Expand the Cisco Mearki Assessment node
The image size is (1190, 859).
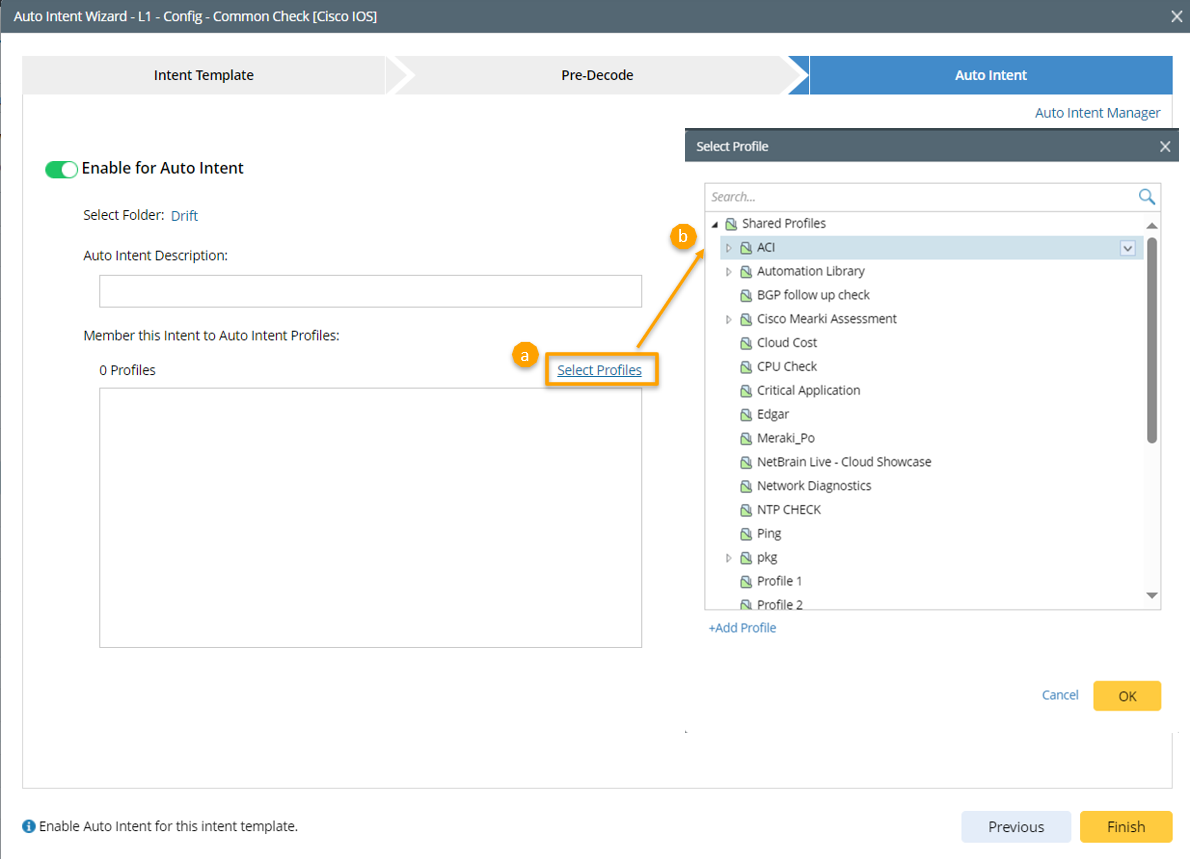(x=729, y=319)
